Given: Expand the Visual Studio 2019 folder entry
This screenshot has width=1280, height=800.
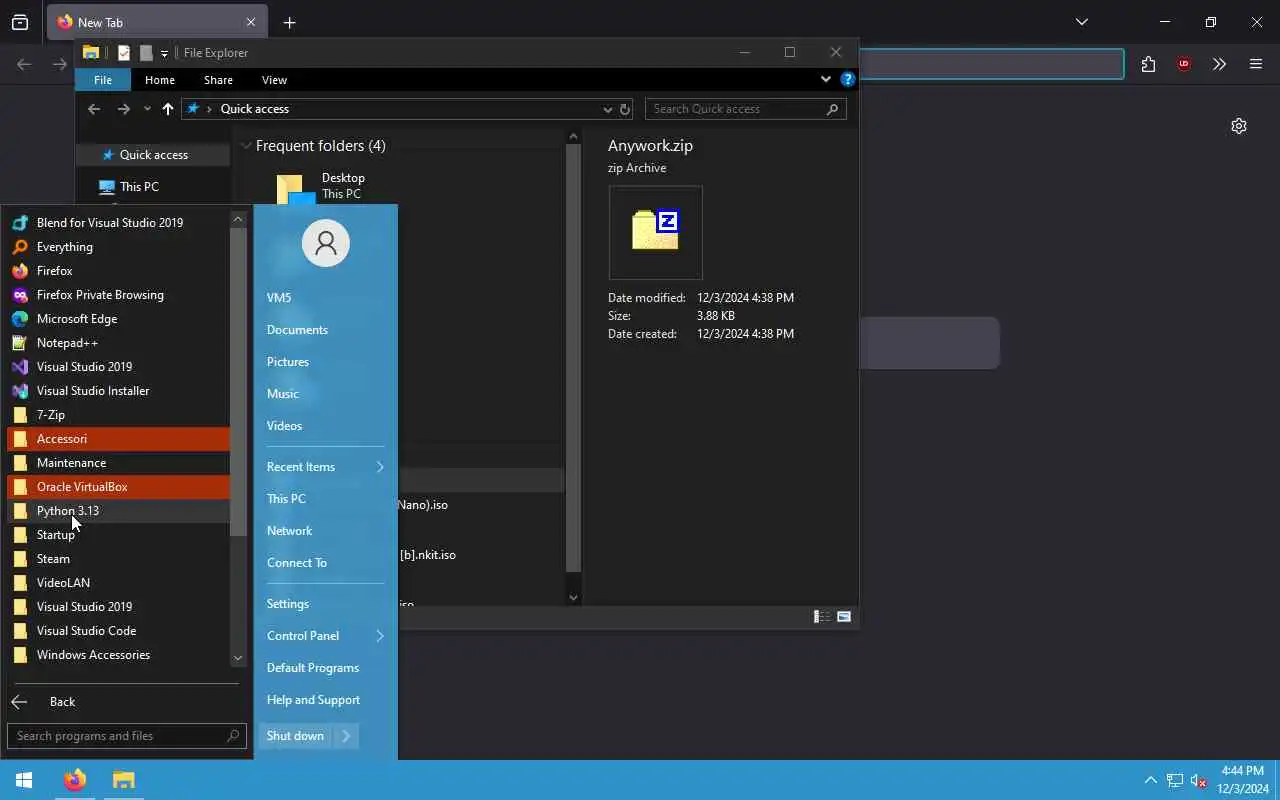Looking at the screenshot, I should click(118, 607).
